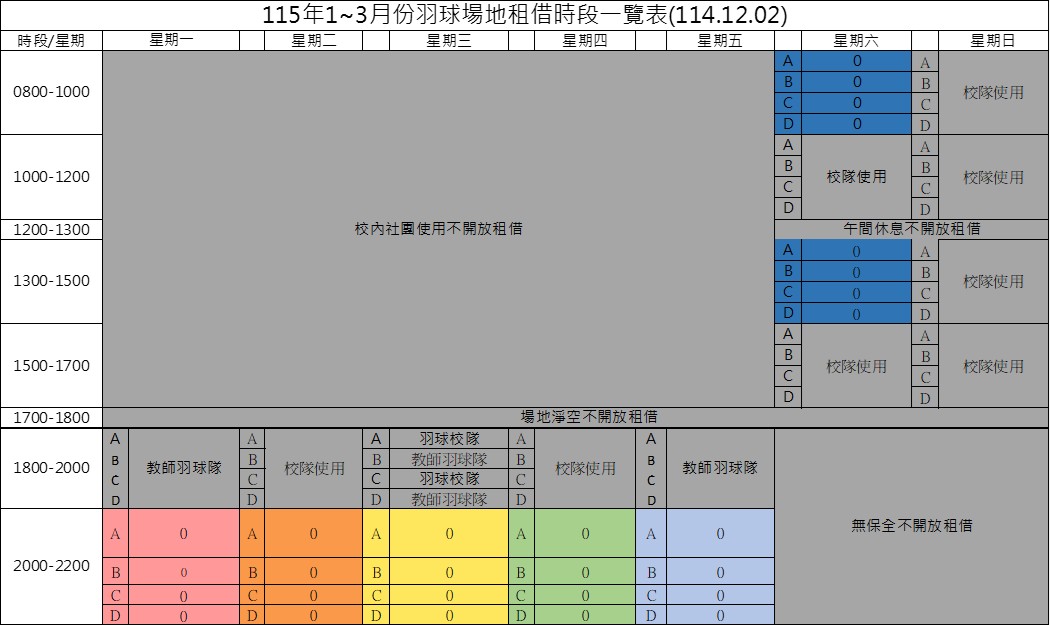Select Thursday 2000-2200 court A green cell
The image size is (1050, 626).
click(x=585, y=534)
